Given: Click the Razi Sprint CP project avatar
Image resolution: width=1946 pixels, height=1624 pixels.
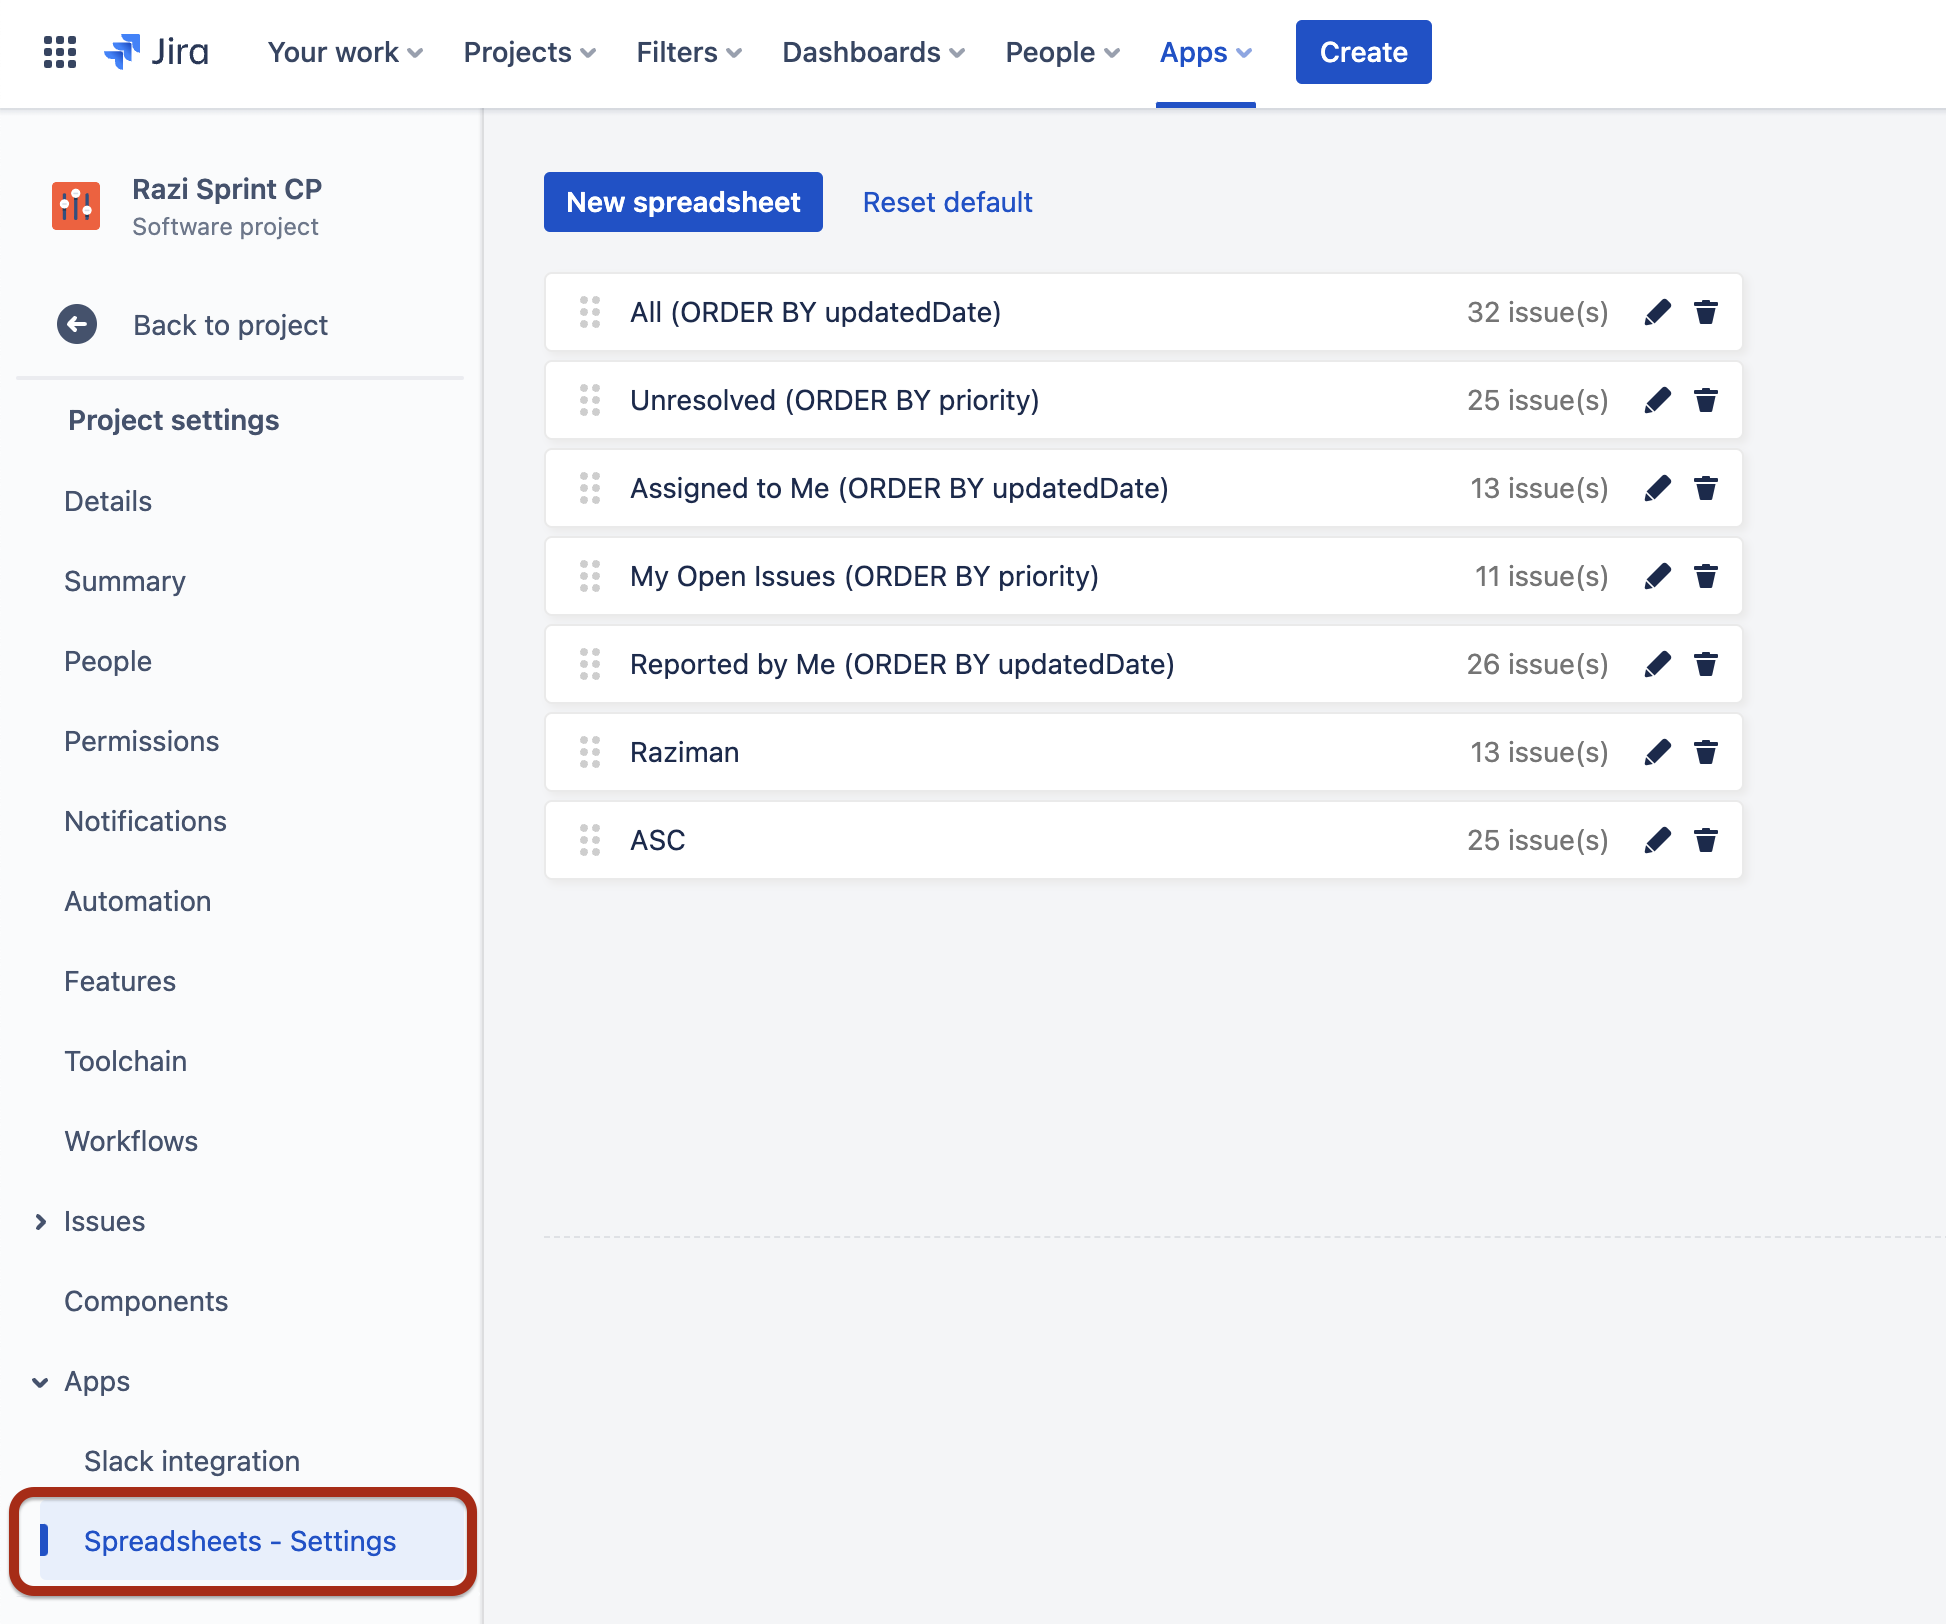Looking at the screenshot, I should coord(76,206).
